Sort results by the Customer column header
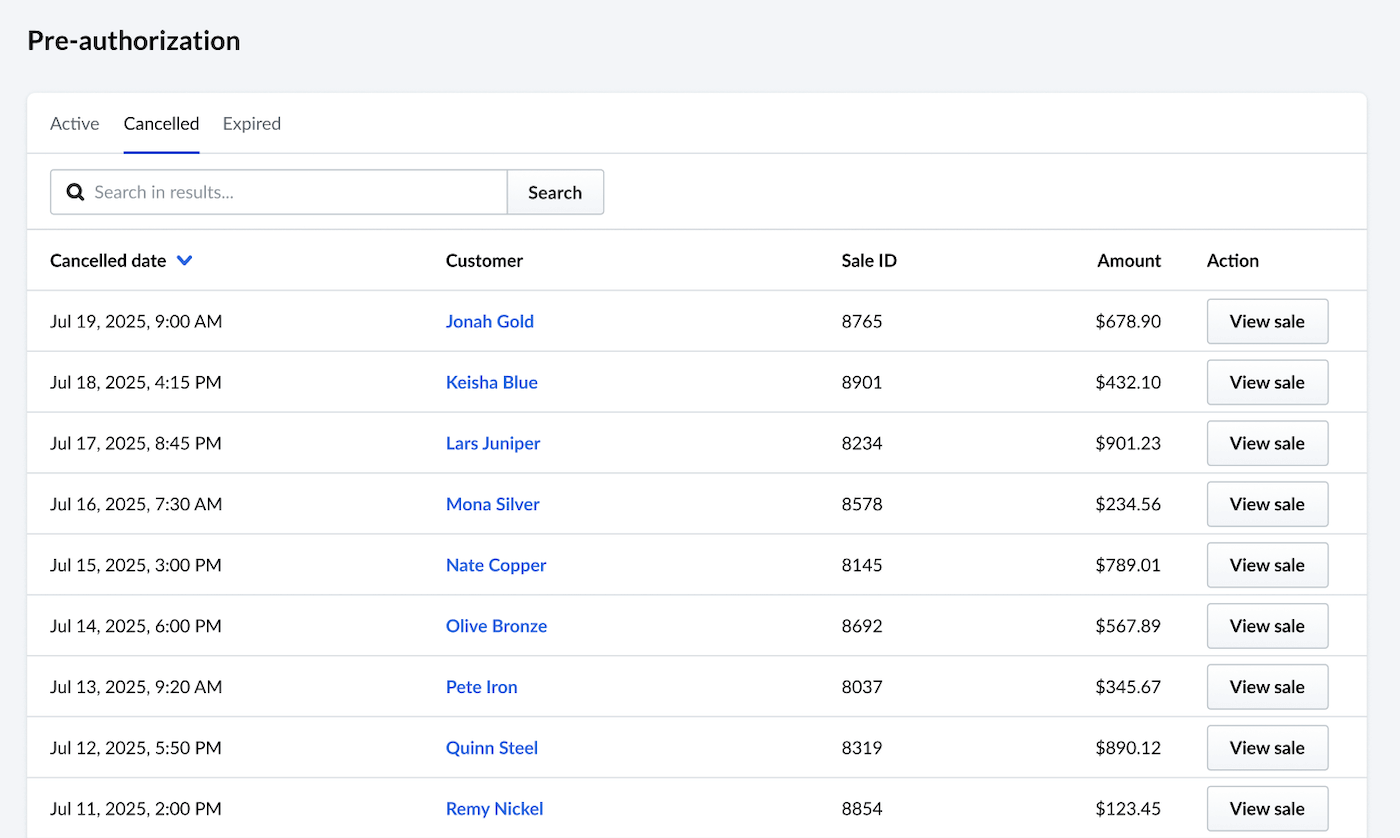Viewport: 1400px width, 838px height. coord(484,260)
